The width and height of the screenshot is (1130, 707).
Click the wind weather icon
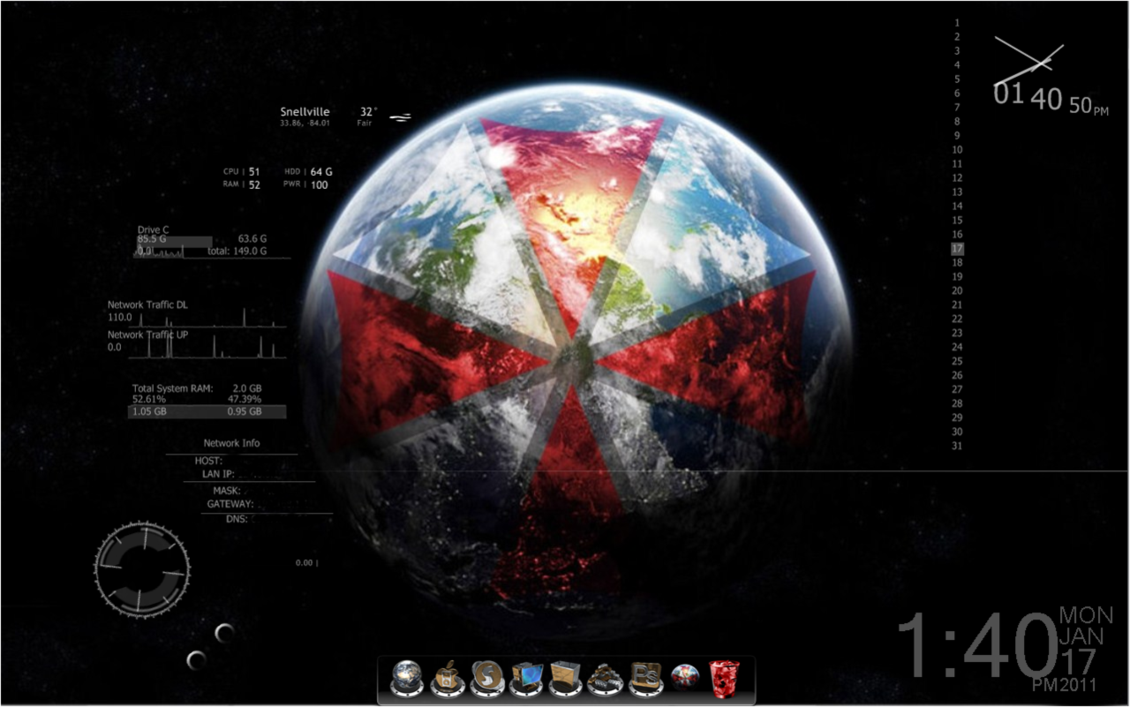pos(401,116)
